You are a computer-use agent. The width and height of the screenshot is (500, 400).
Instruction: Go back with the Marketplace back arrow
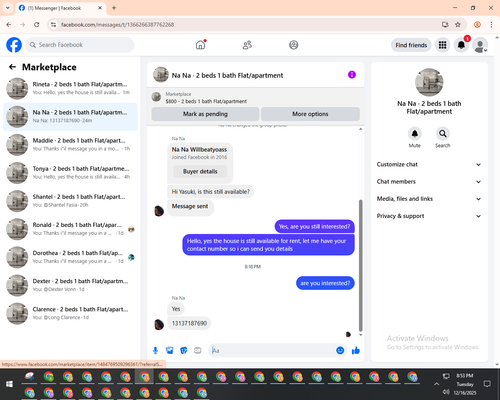click(x=12, y=67)
